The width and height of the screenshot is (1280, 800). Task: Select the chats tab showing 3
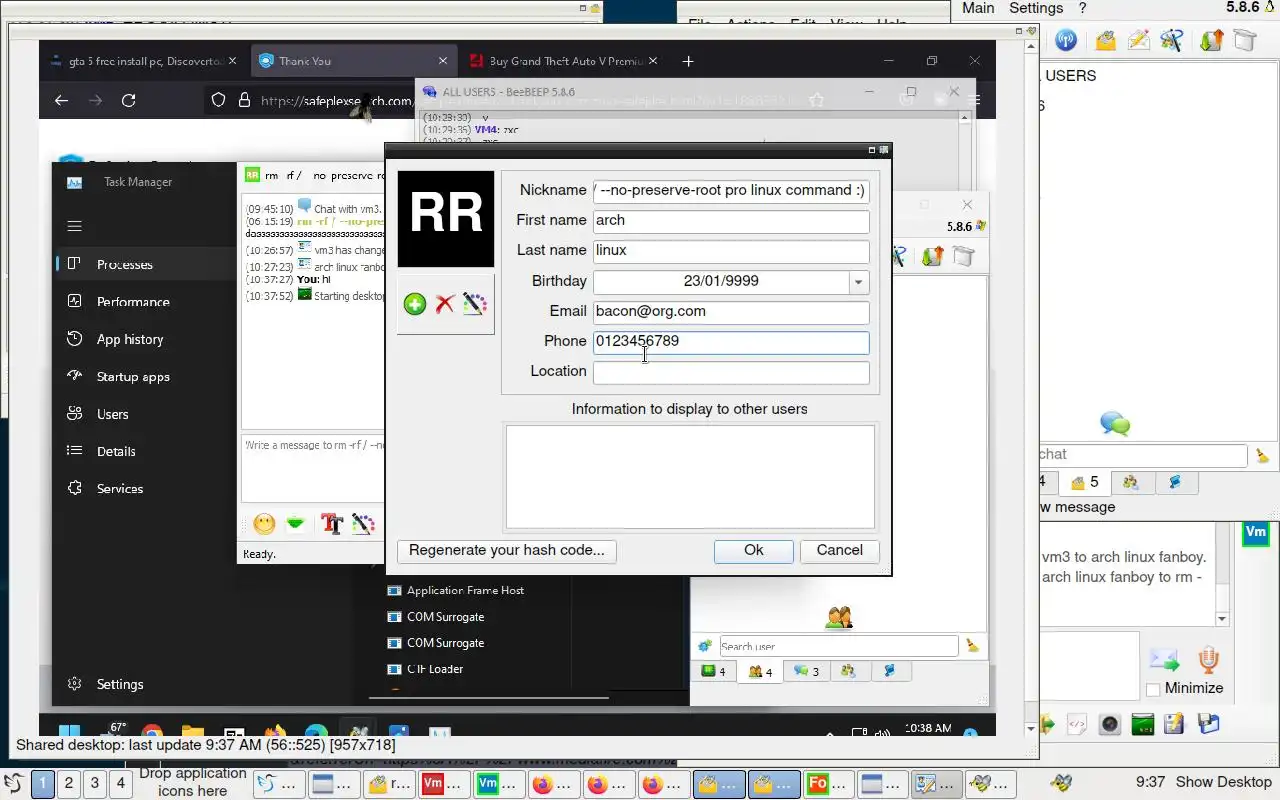click(x=806, y=671)
